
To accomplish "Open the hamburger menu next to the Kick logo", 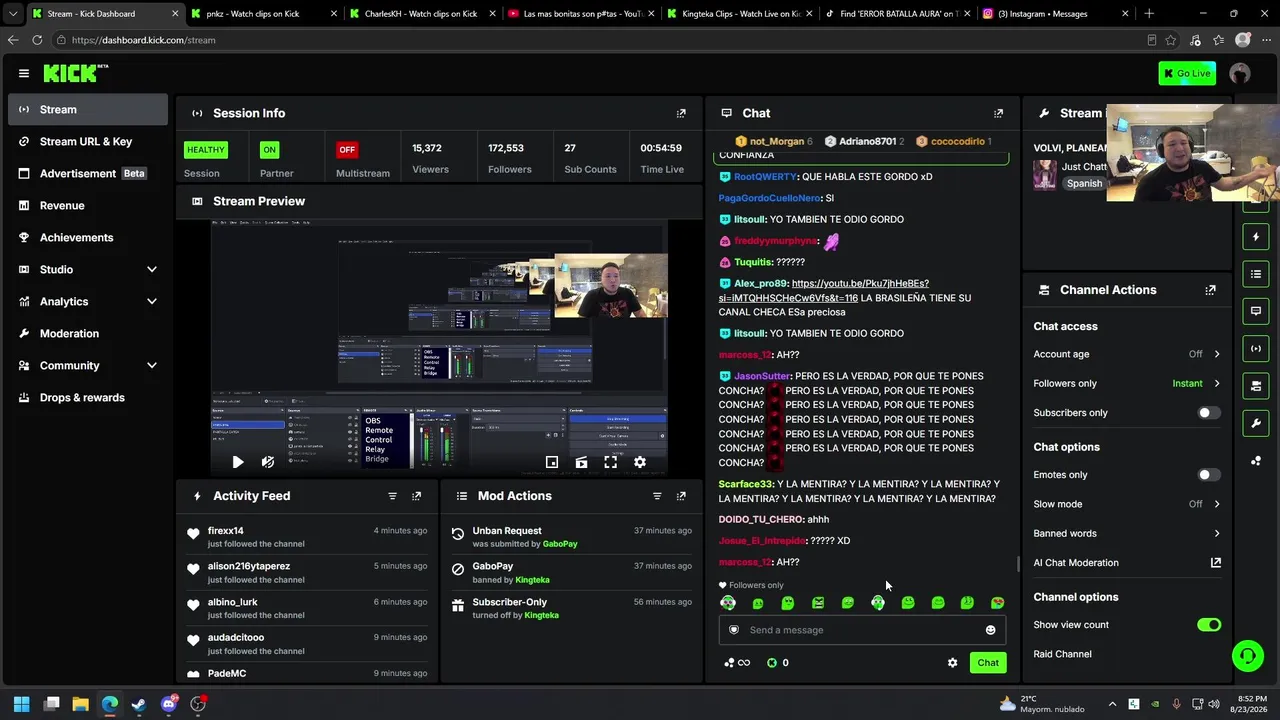I will pos(24,73).
